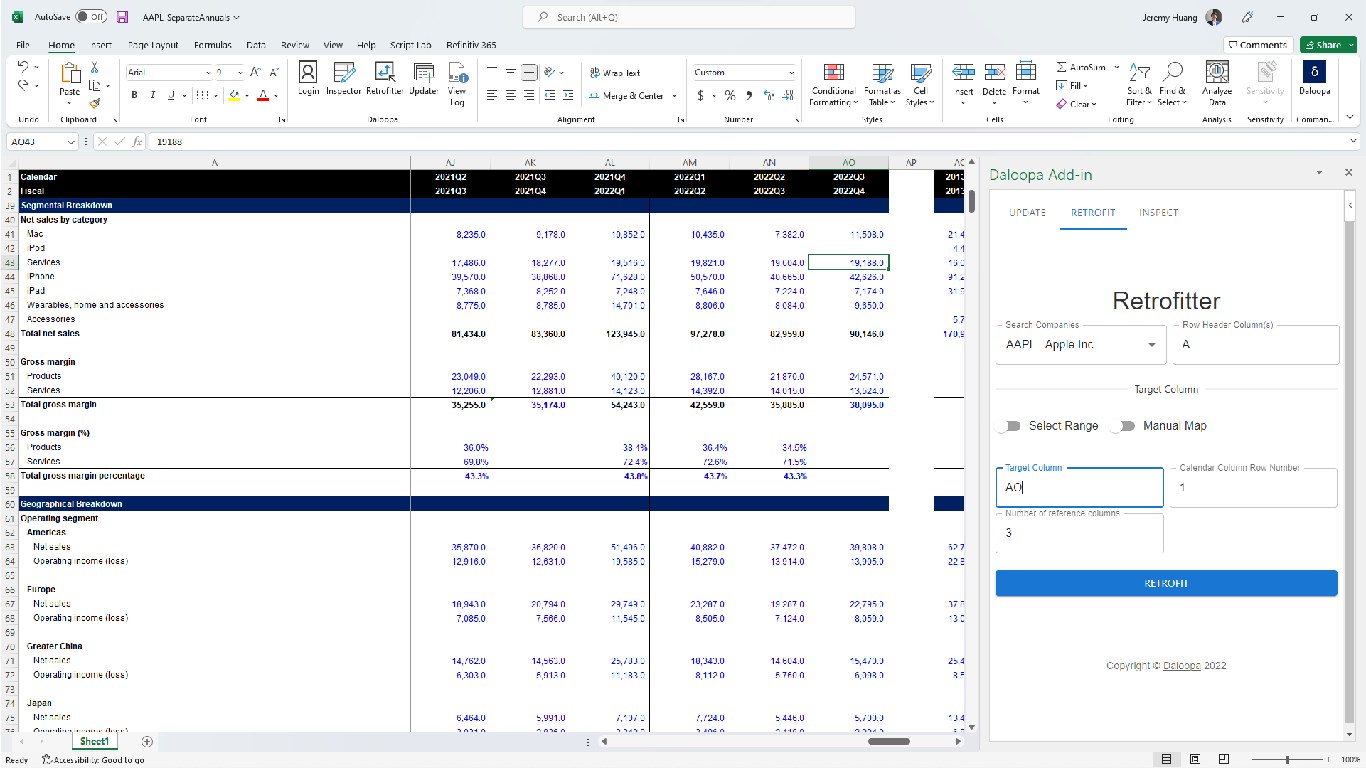The image size is (1366, 768).
Task: Collapse the ribbon with the chevron
Action: click(x=1351, y=117)
